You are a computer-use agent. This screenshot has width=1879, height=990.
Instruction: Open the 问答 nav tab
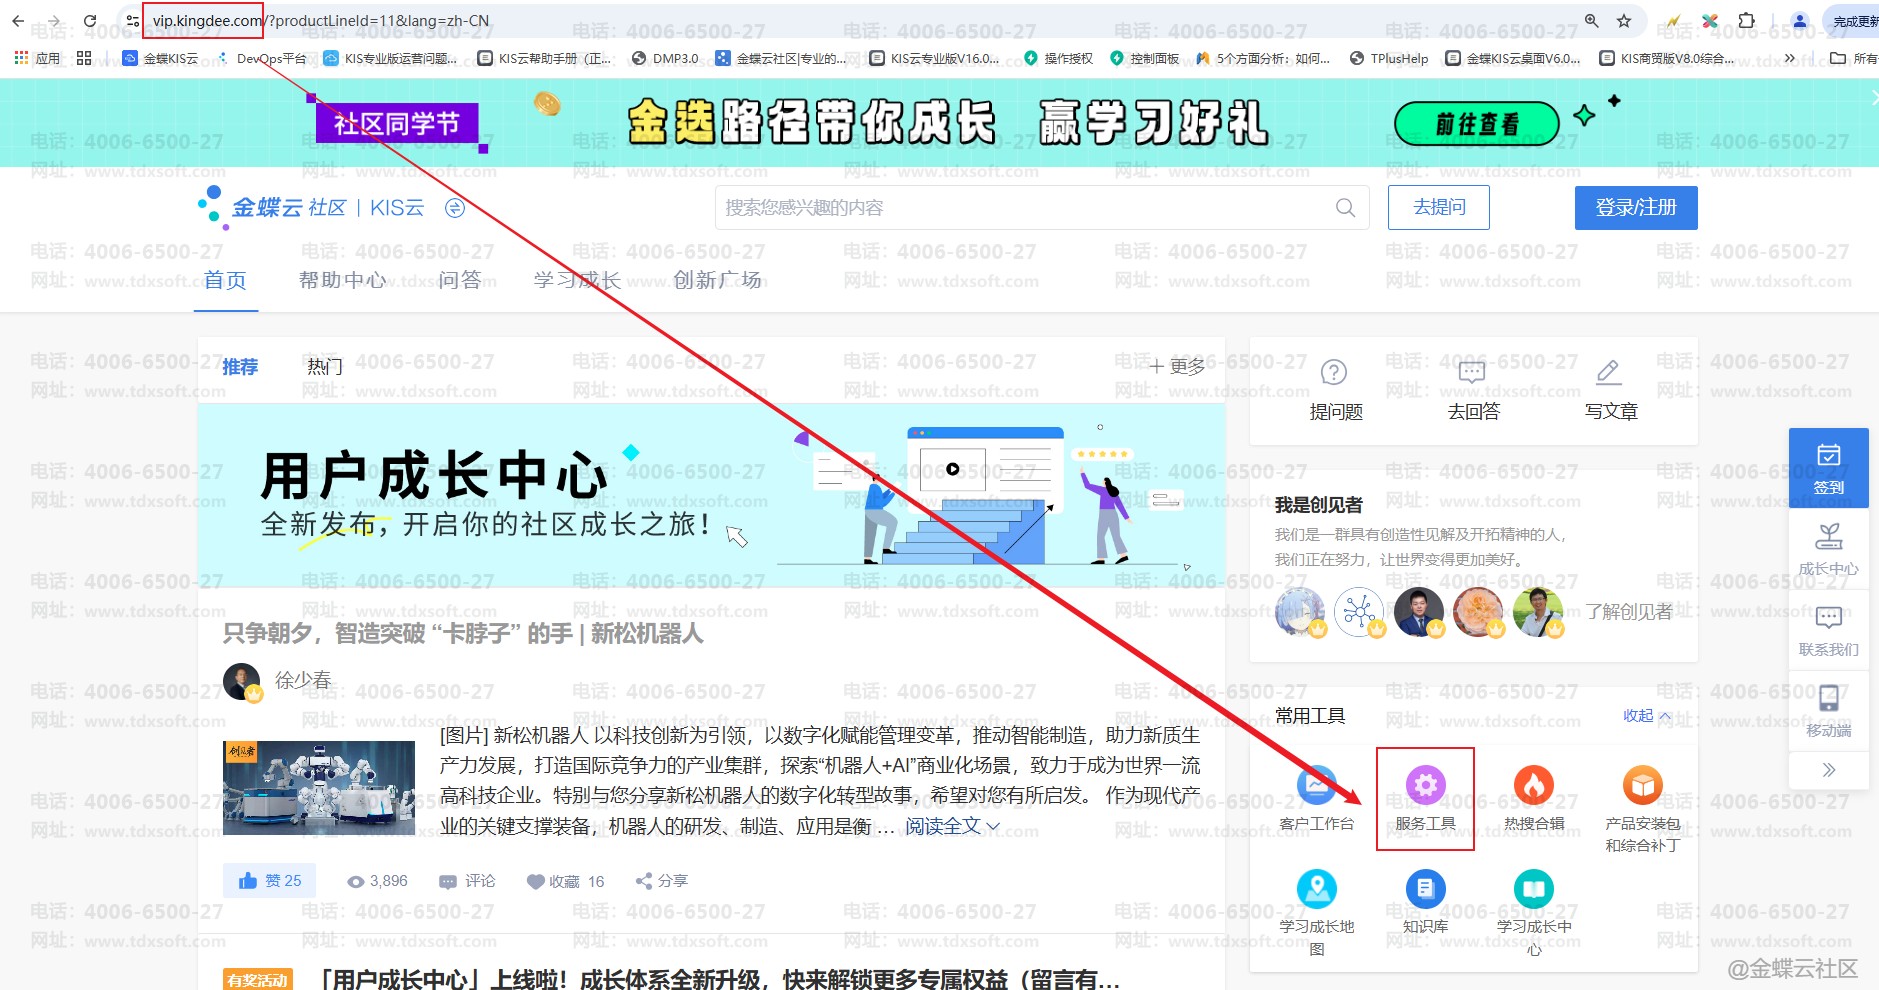click(460, 281)
